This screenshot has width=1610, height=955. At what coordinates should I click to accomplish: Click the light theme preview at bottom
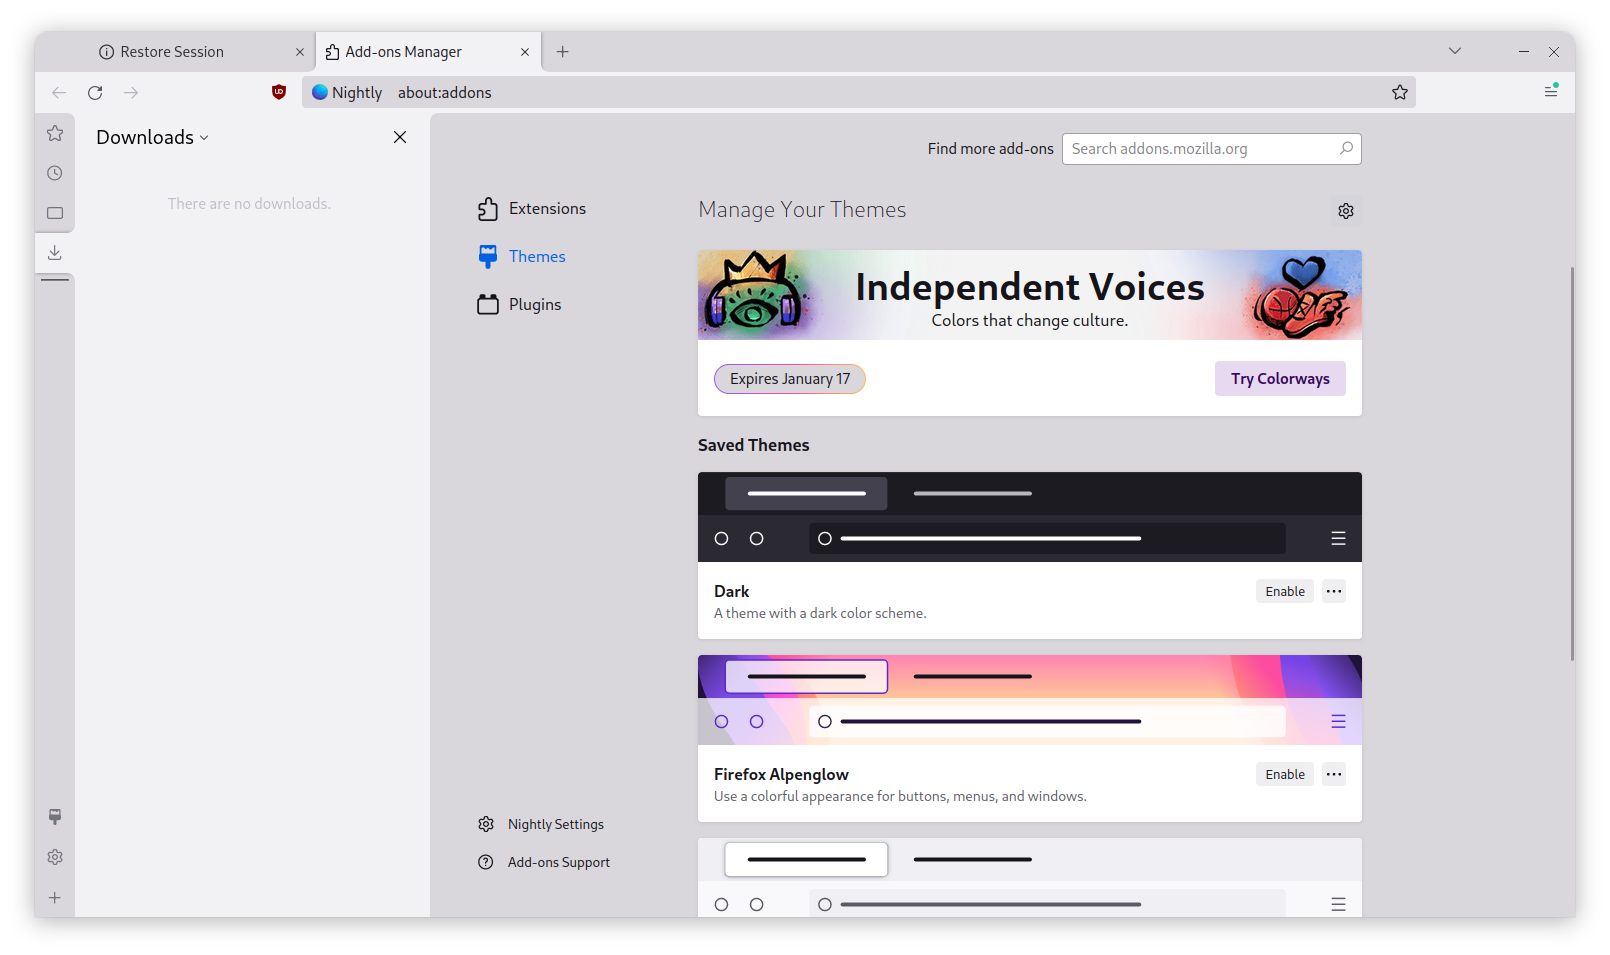(x=1030, y=878)
